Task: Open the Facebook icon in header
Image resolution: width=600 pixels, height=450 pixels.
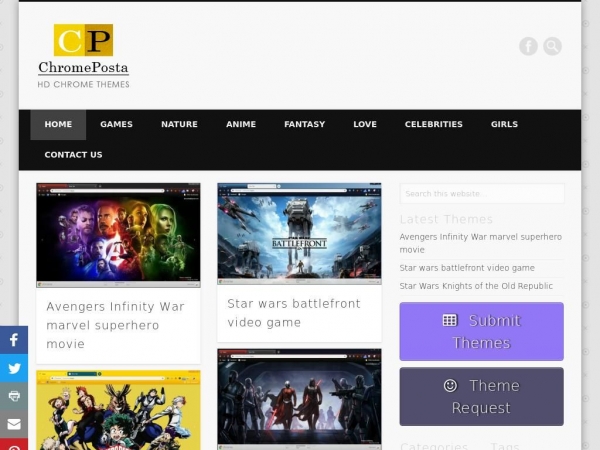Action: (528, 46)
